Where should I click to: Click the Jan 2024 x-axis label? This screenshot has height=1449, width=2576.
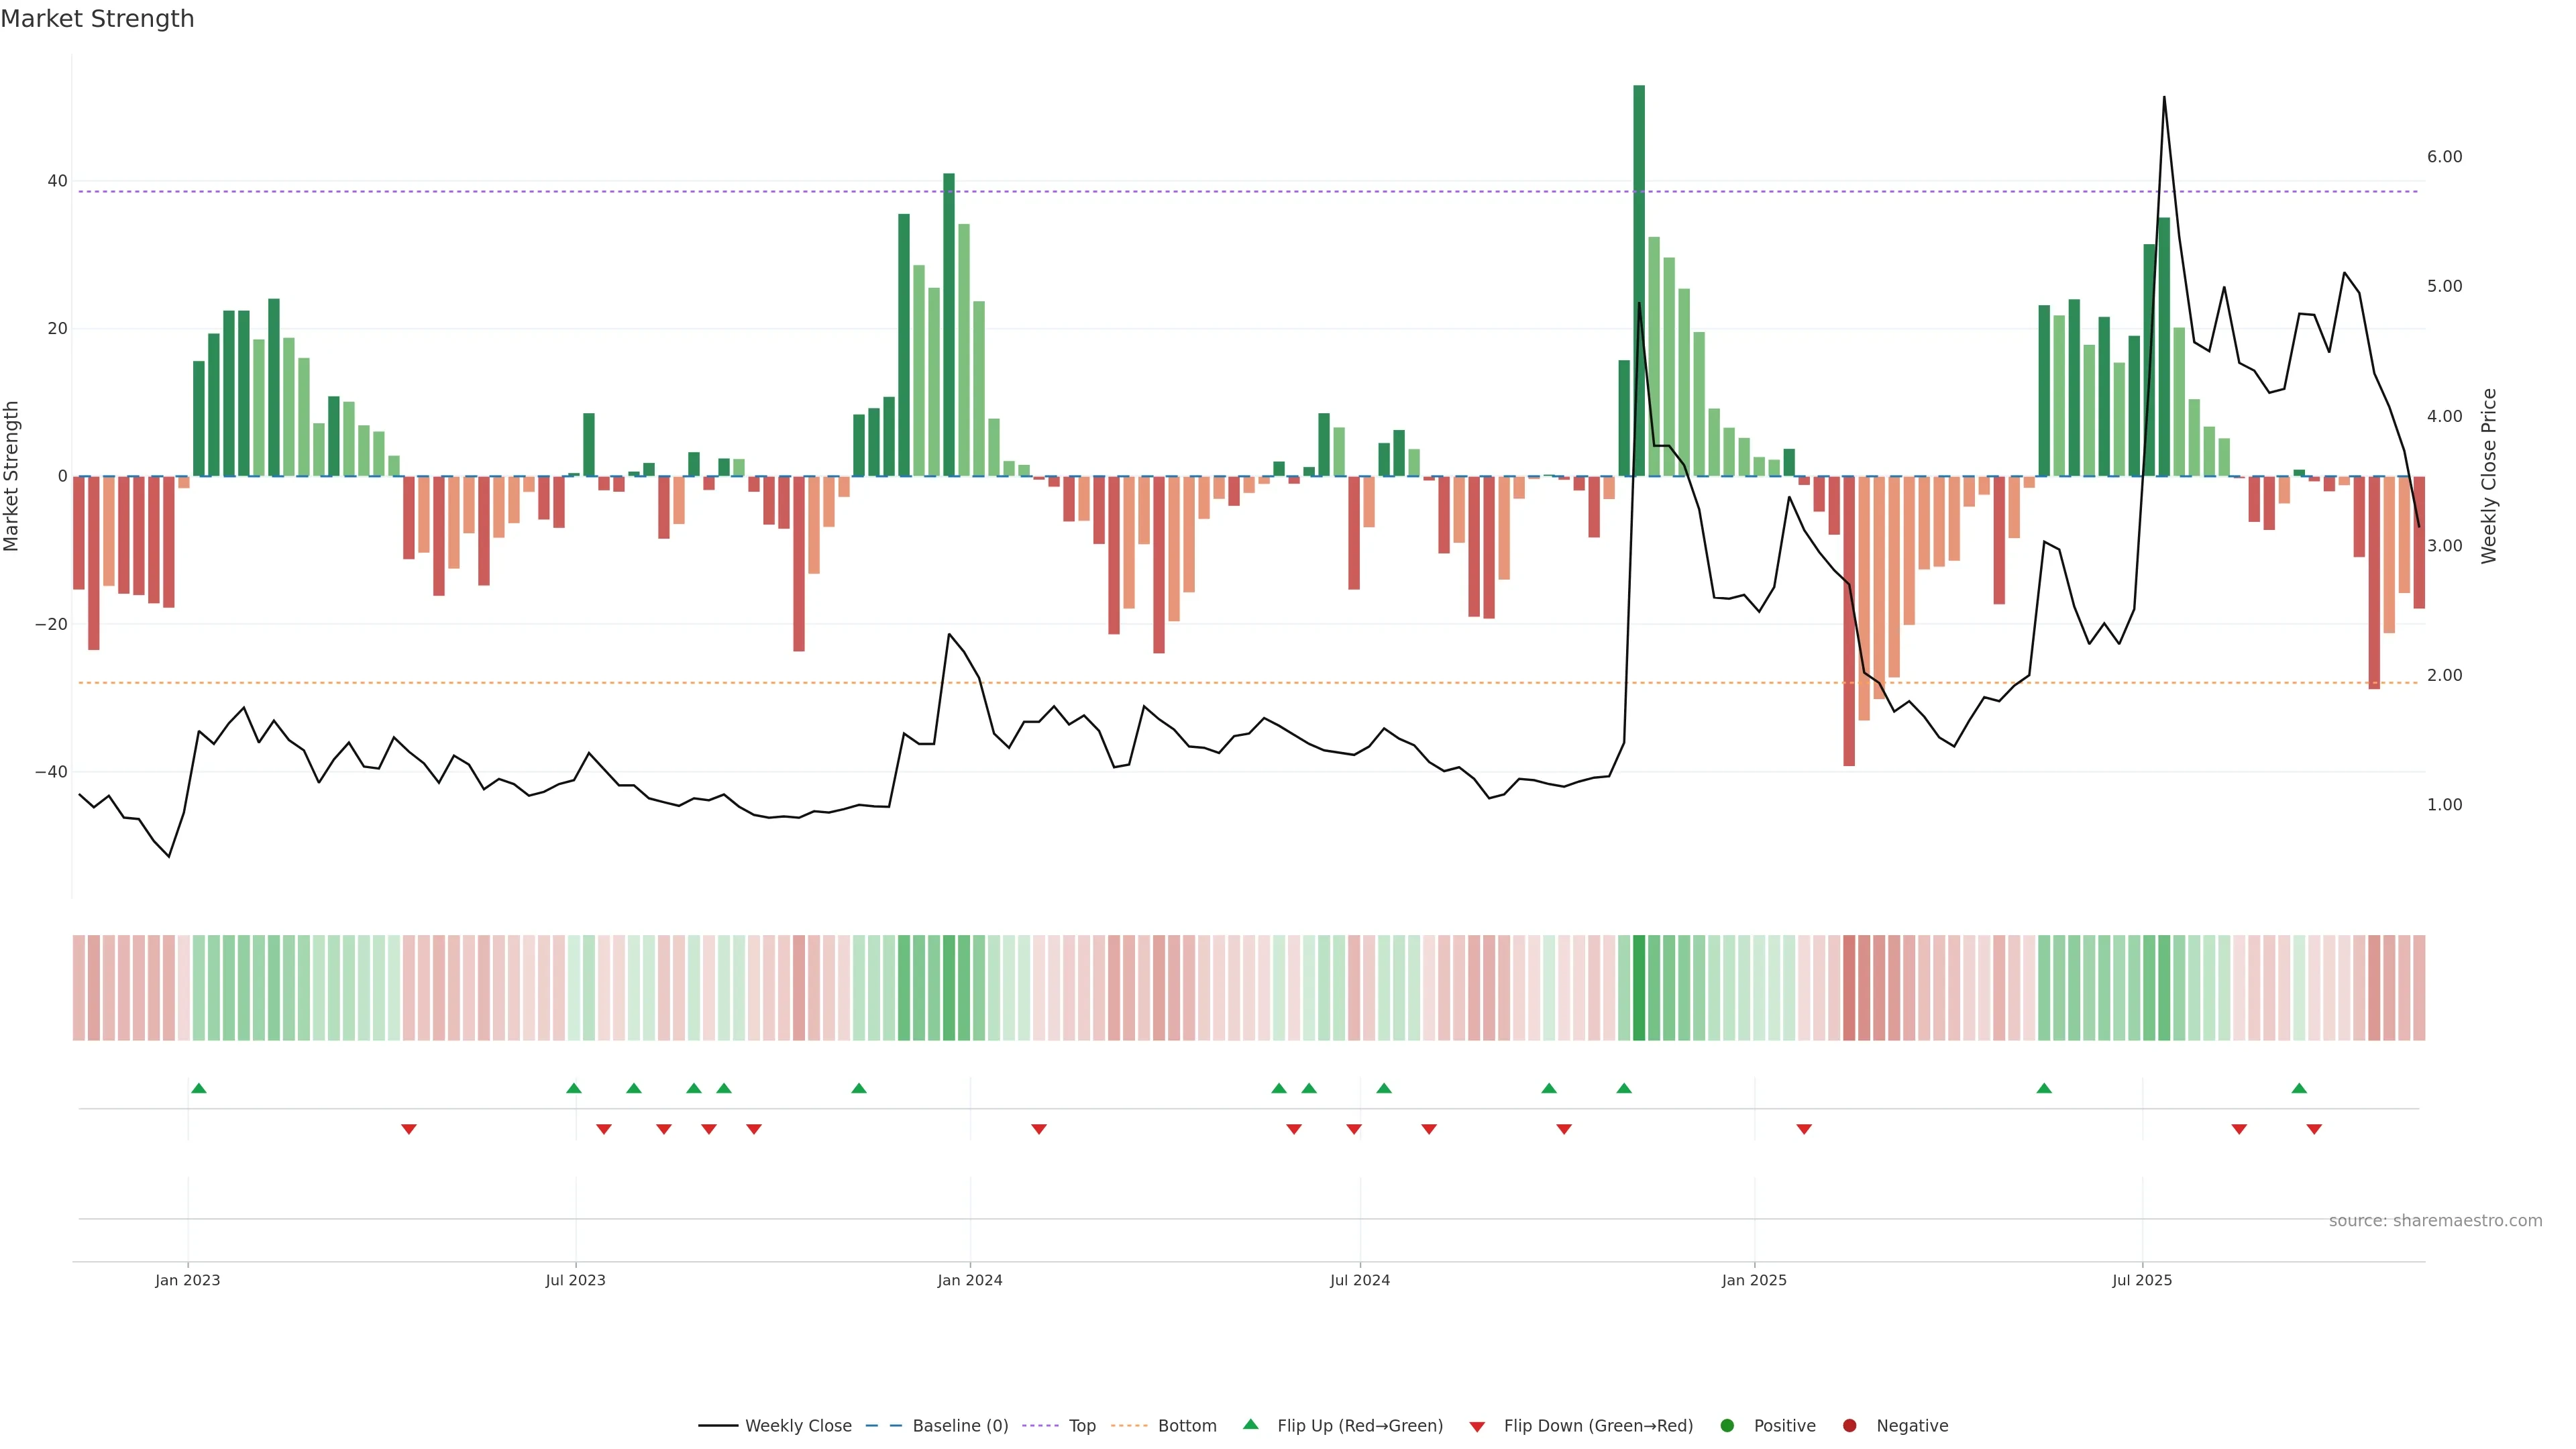click(969, 1280)
